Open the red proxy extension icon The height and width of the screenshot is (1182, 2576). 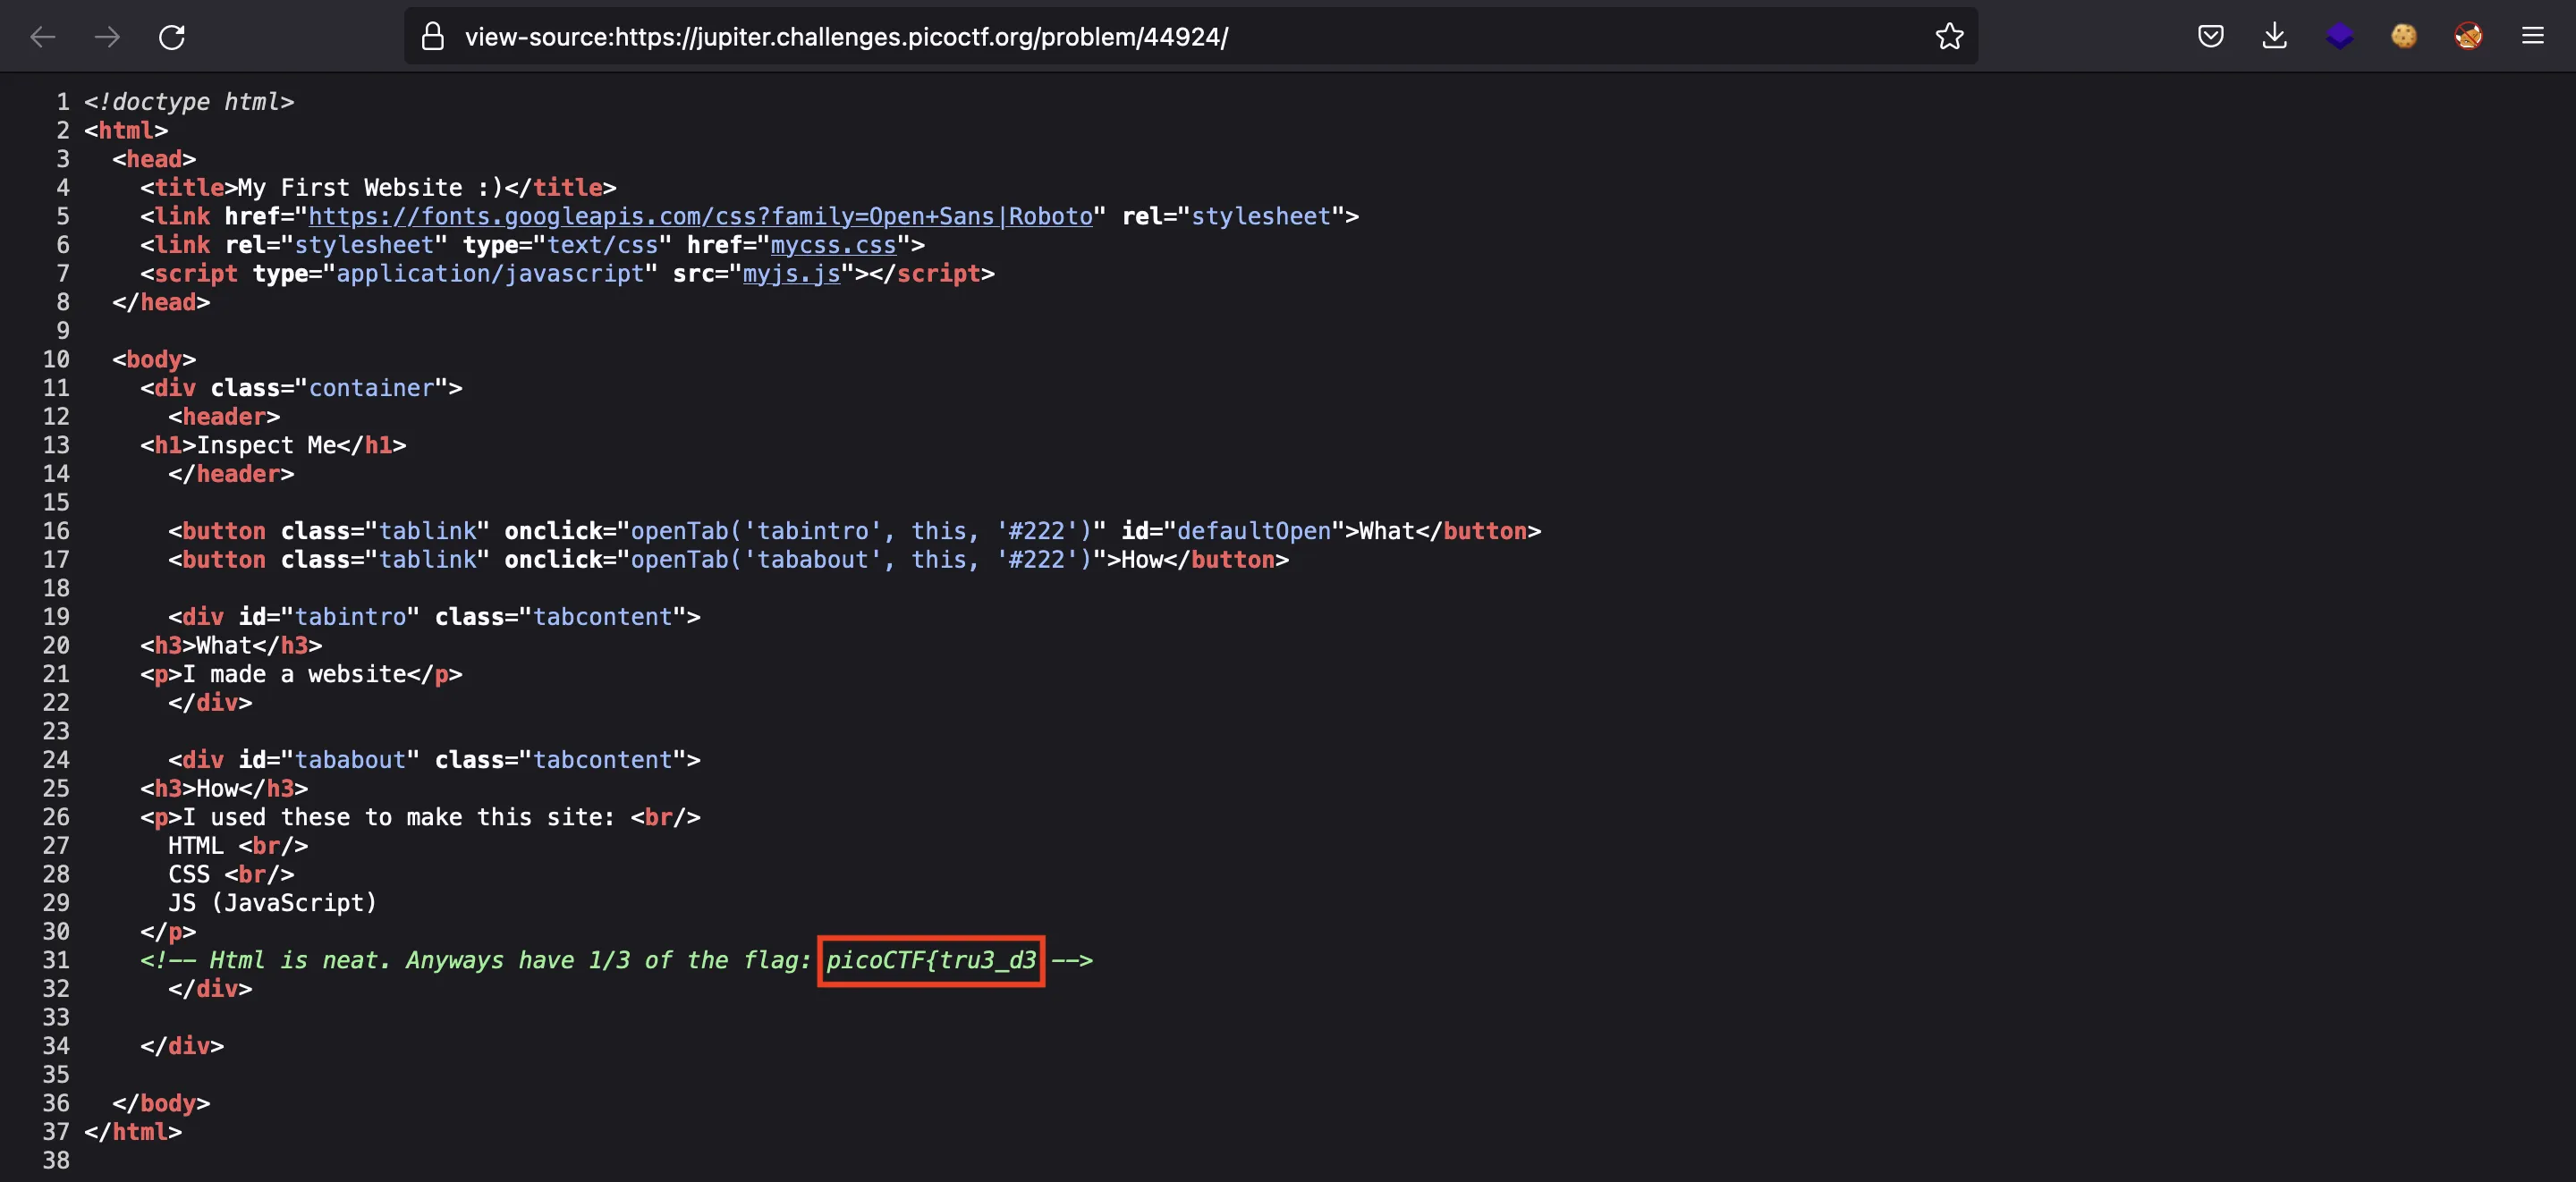click(x=2468, y=37)
